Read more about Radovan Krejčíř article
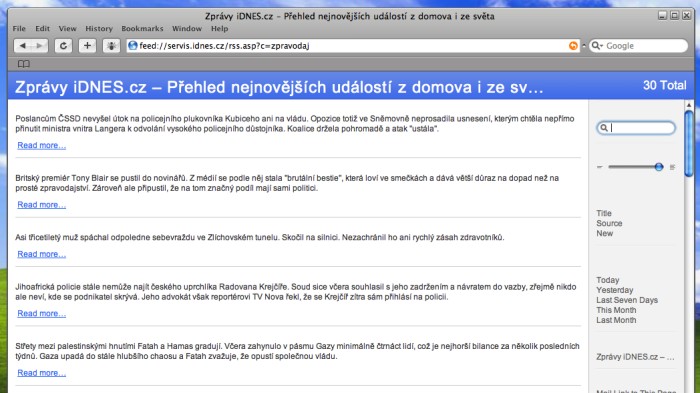Viewport: 700px width, 393px height. coord(42,314)
